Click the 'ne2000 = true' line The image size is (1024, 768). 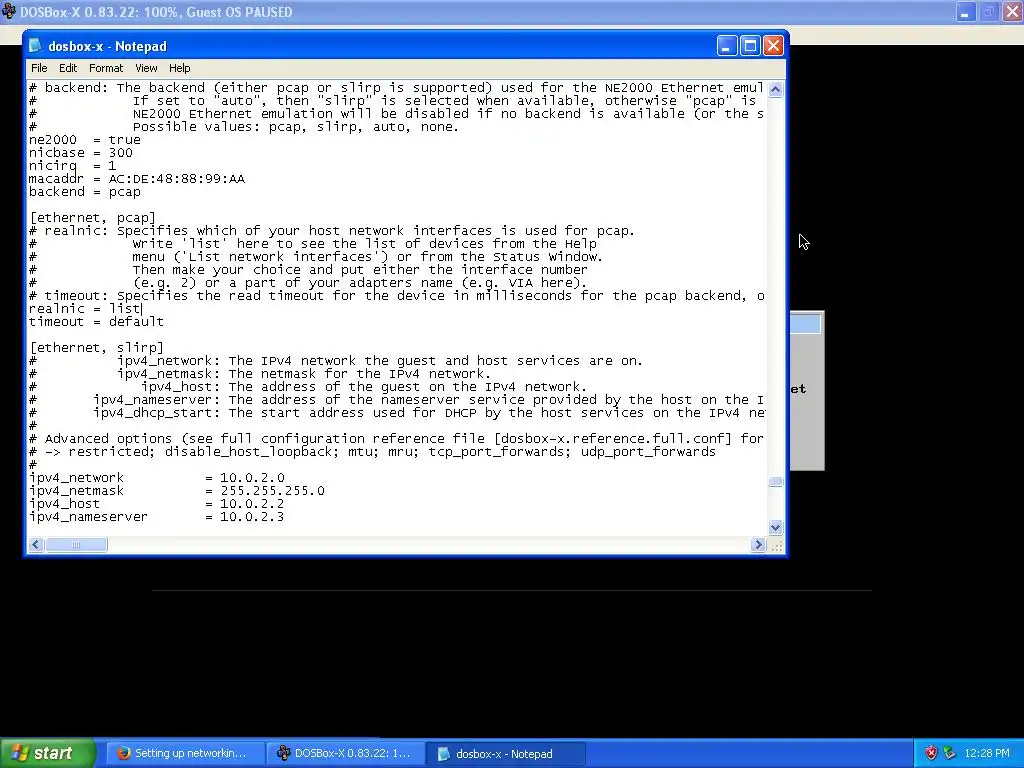coord(84,140)
